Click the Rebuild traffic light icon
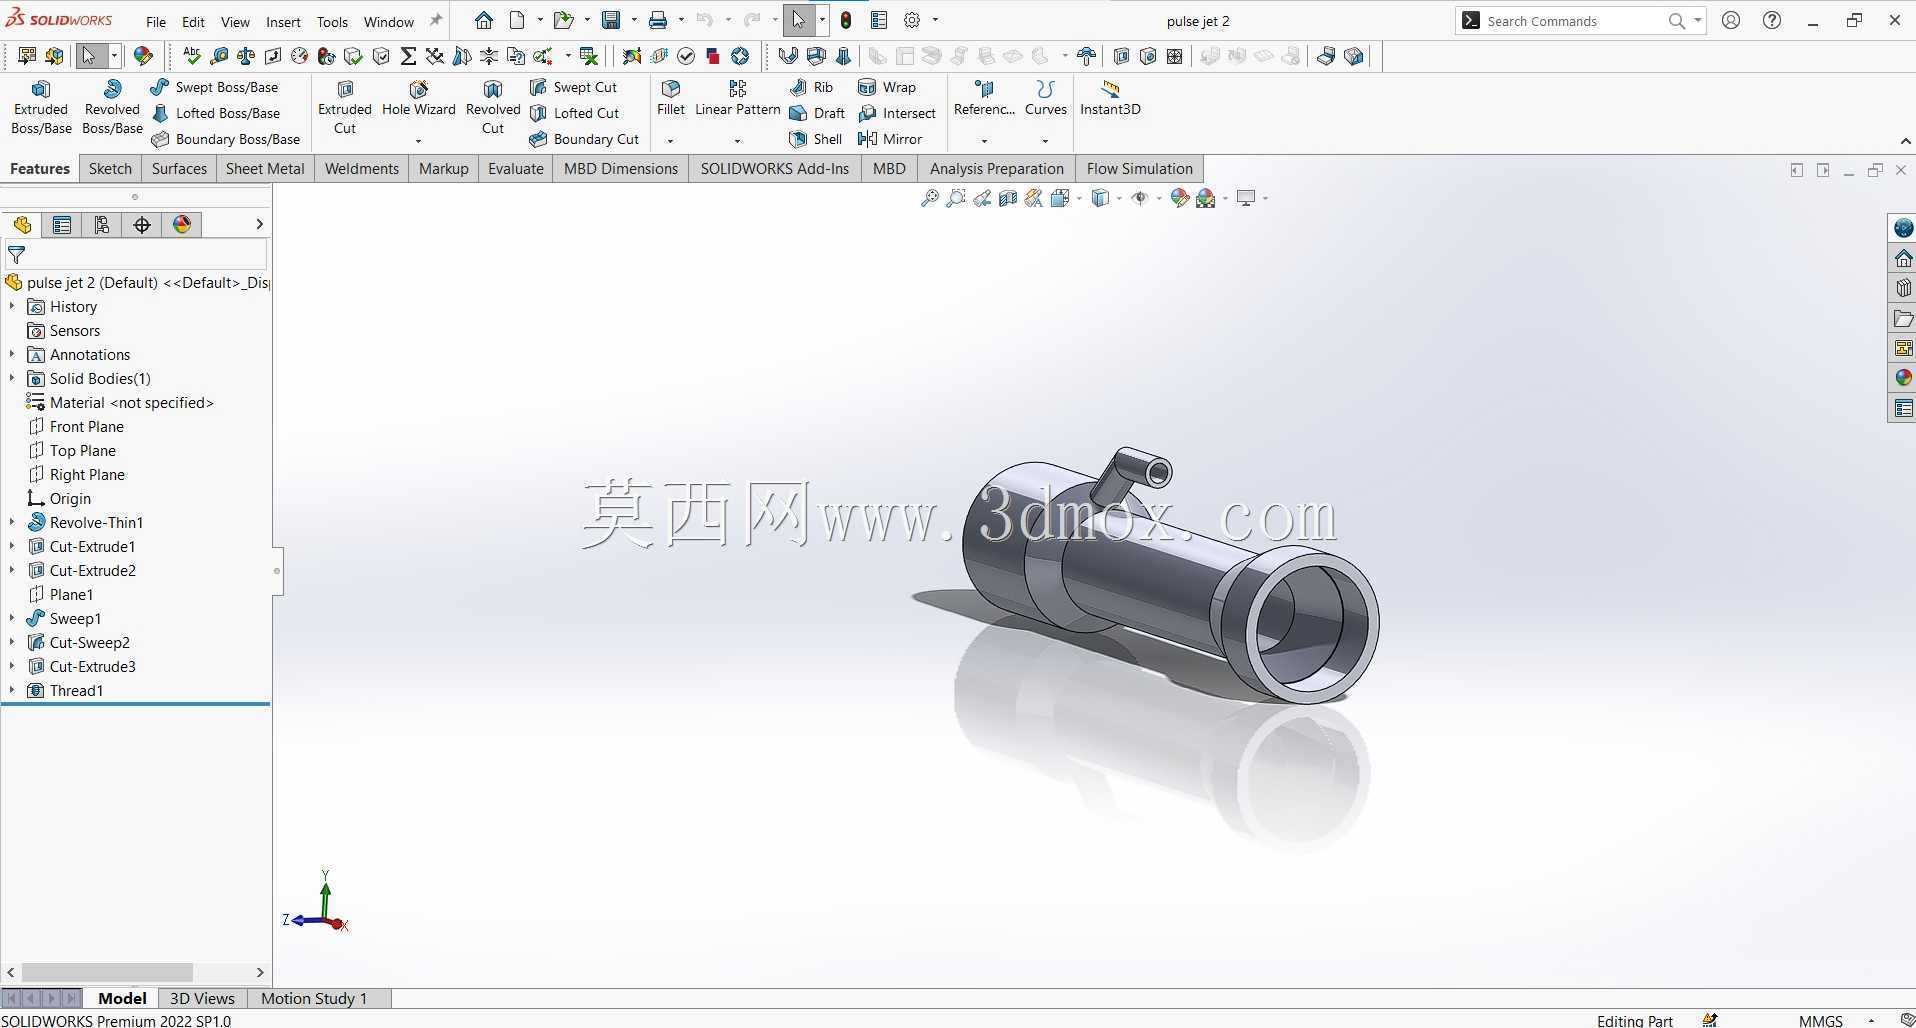The image size is (1916, 1028). click(x=846, y=20)
